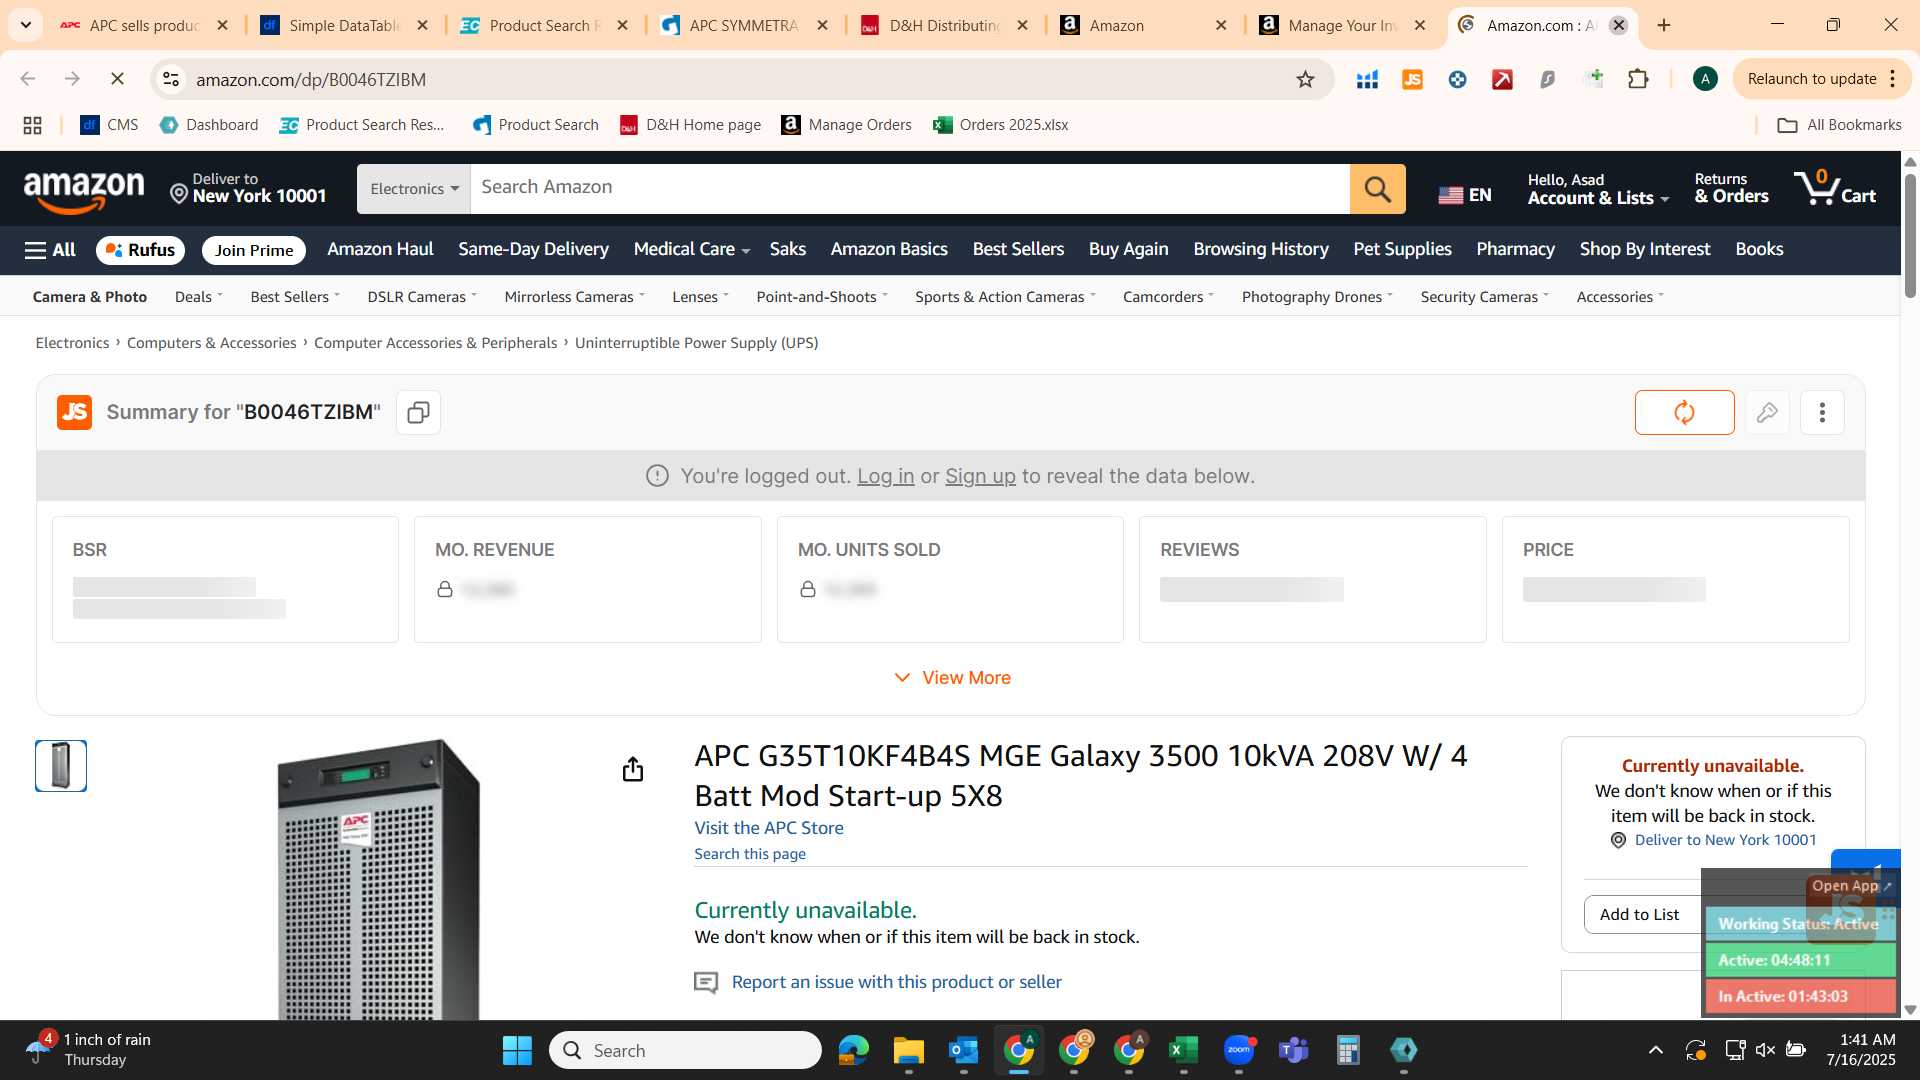This screenshot has height=1080, width=1920.
Task: Click the pin icon in Jungle Scout summary
Action: [1767, 412]
